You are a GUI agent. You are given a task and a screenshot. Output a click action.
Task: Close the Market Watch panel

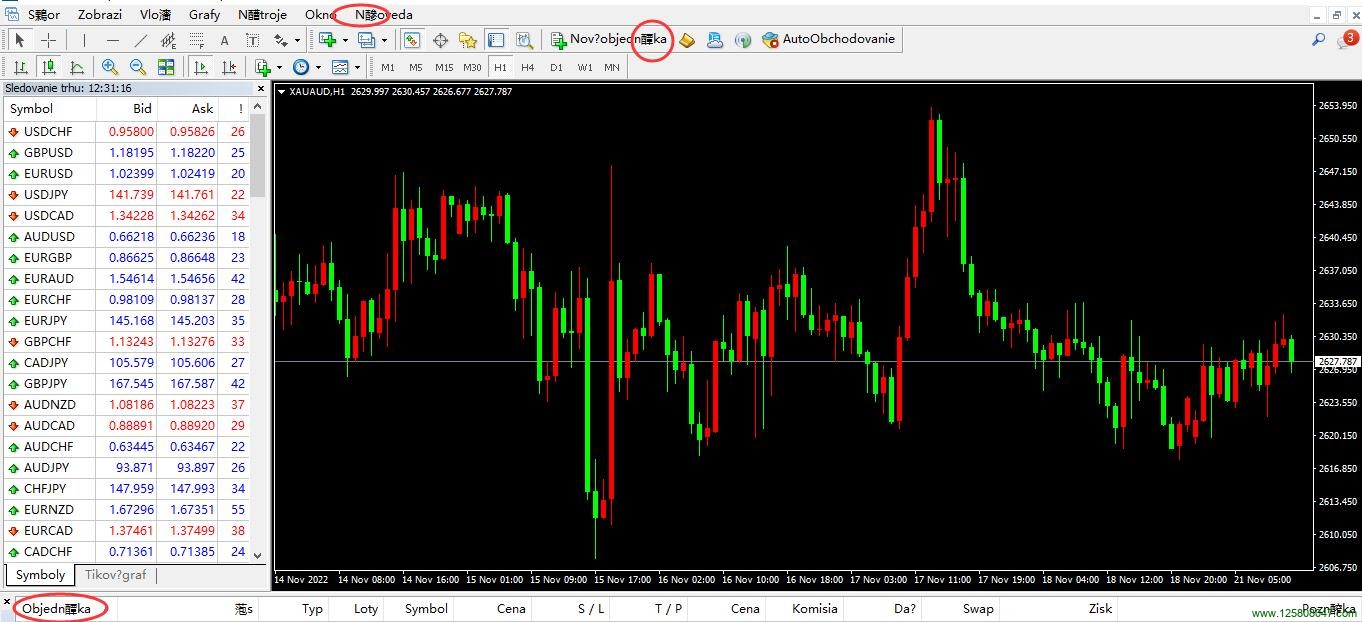[261, 88]
